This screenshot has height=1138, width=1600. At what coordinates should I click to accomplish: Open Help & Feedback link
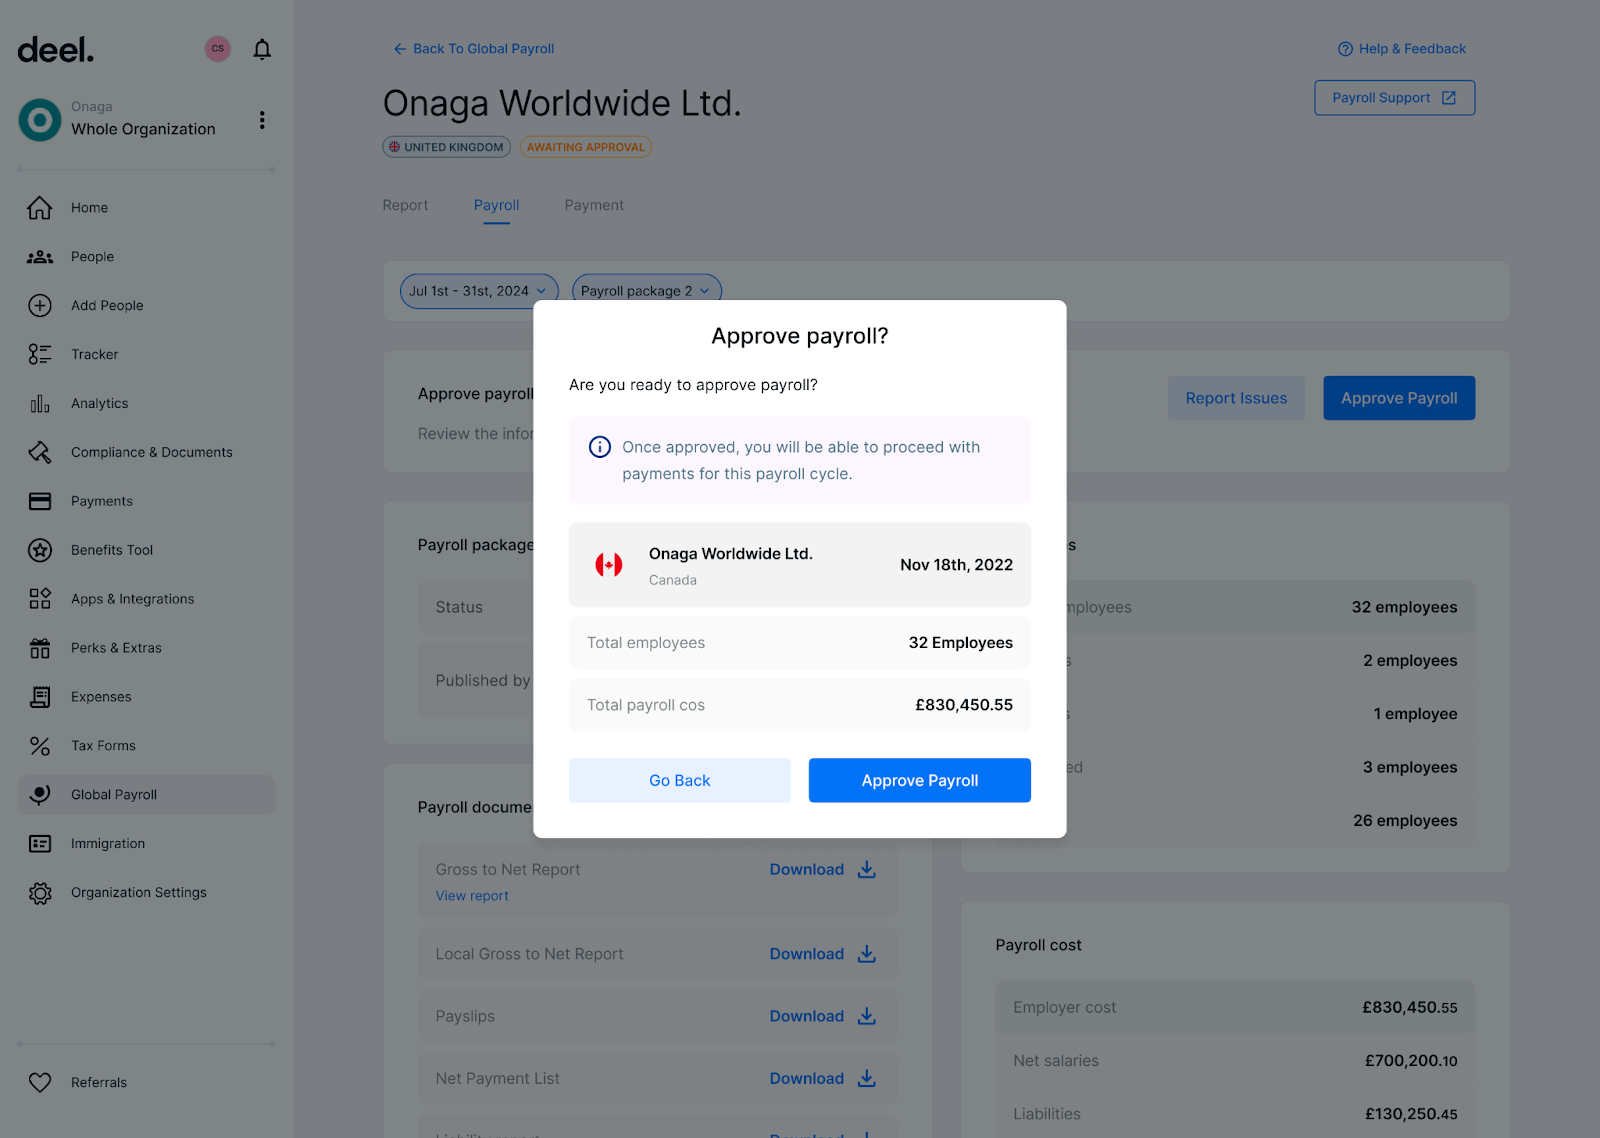tap(1402, 49)
